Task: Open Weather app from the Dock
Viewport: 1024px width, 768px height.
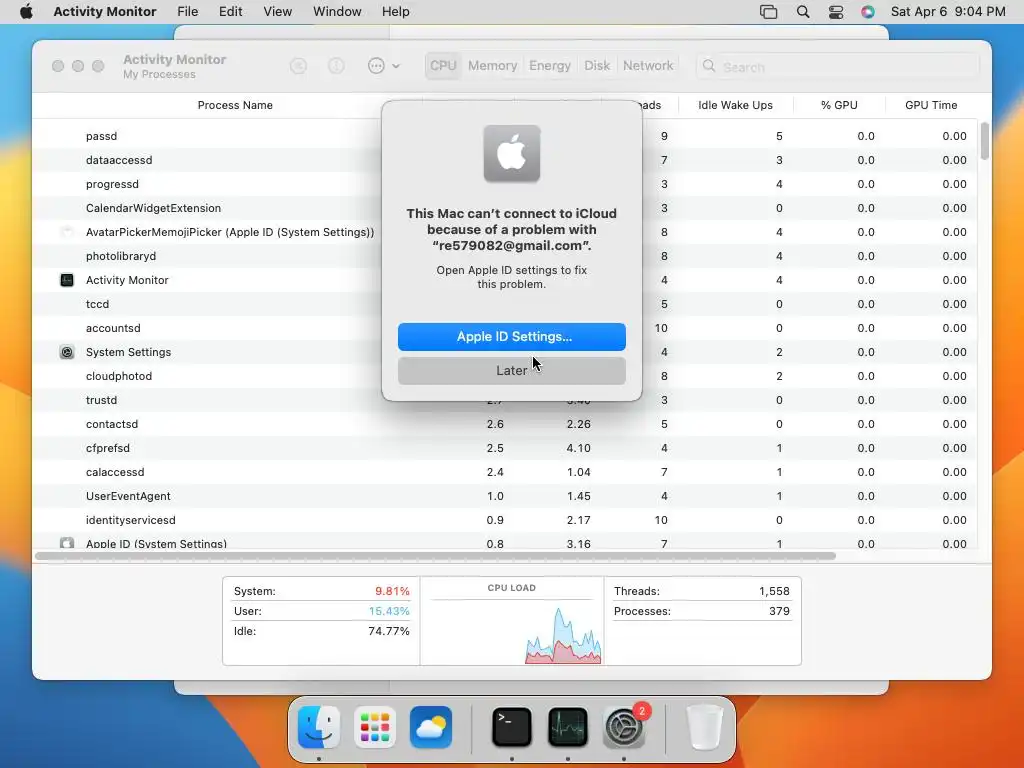Action: tap(431, 727)
